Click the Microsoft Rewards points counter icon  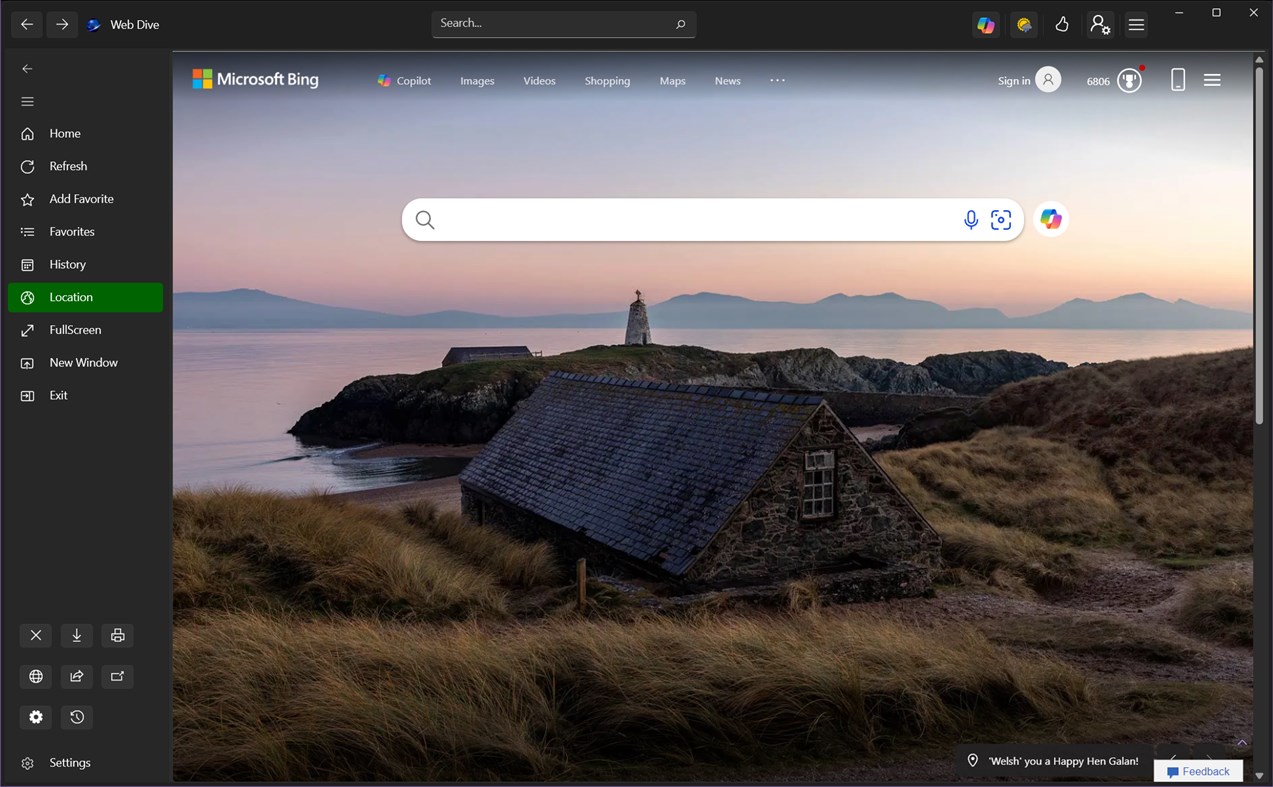tap(1129, 80)
